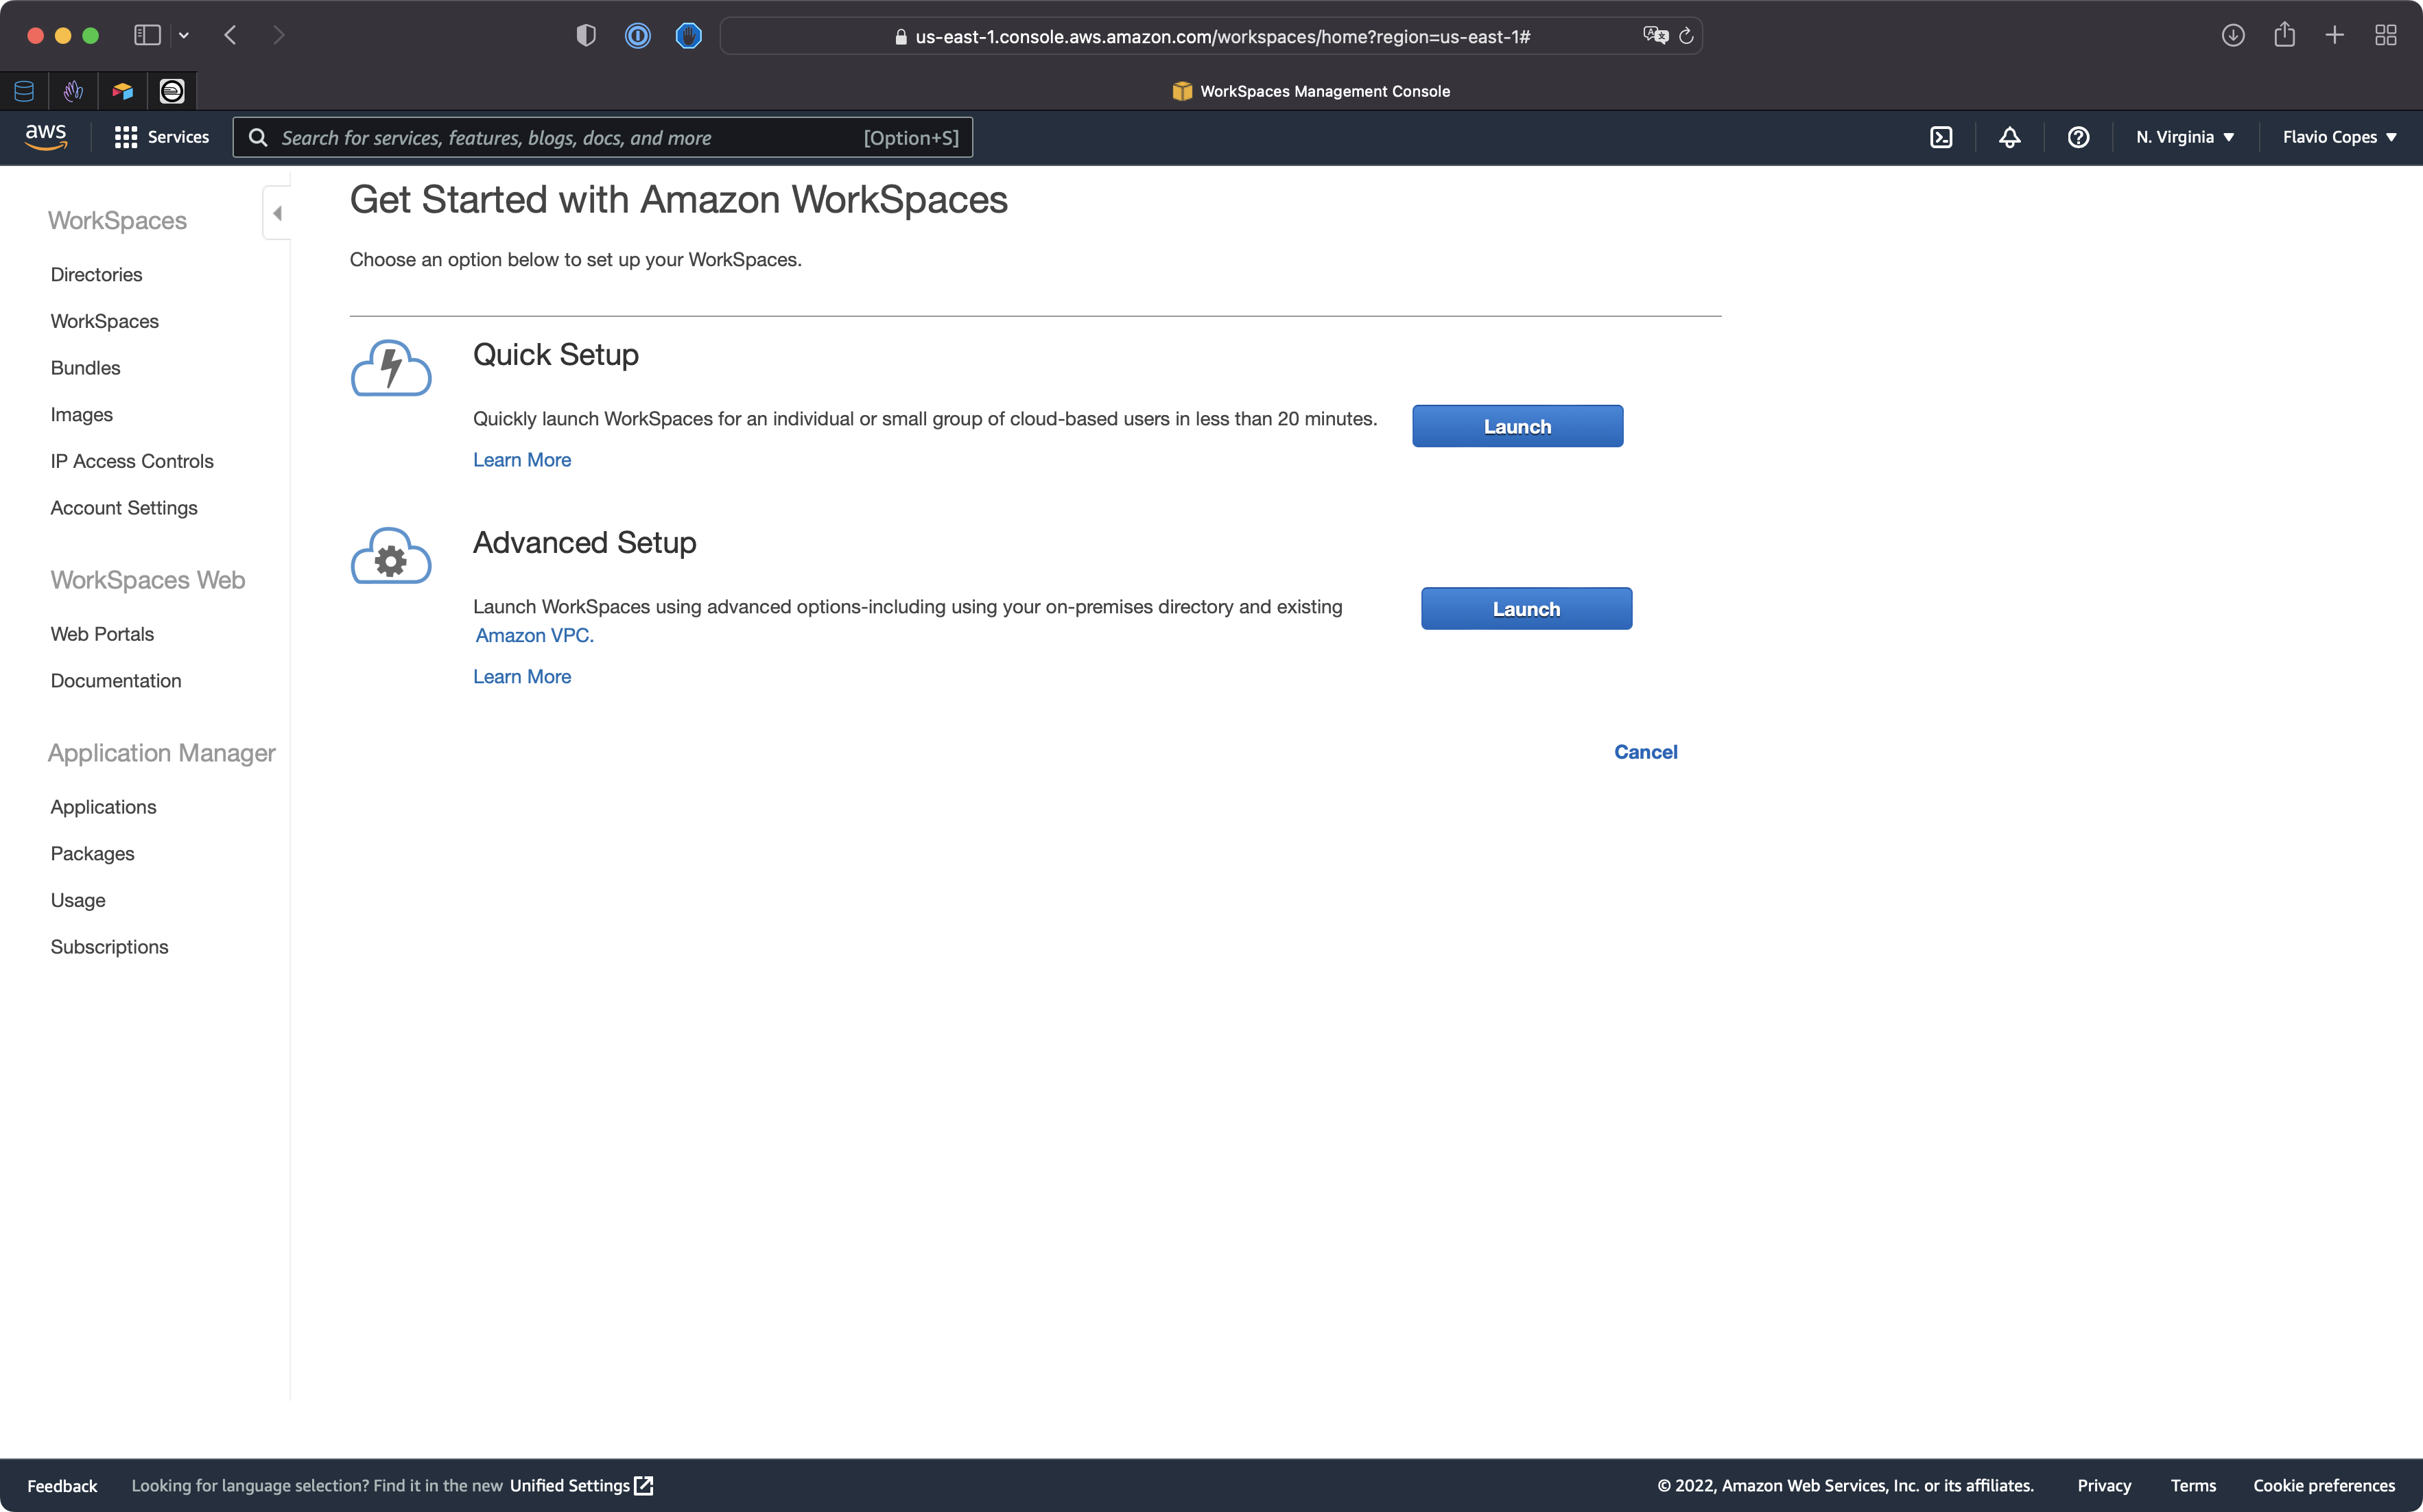Screen dimensions: 2423x1512
Task: Expand the N. Virginia region dropdown
Action: click(x=2184, y=137)
